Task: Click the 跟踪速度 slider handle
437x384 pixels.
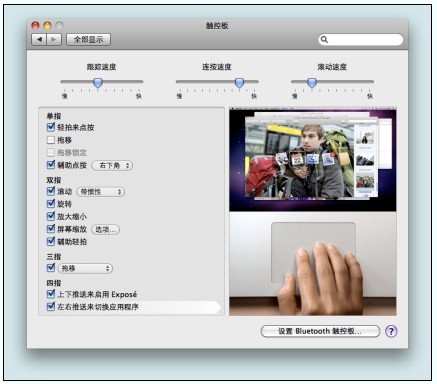Action: tap(98, 82)
